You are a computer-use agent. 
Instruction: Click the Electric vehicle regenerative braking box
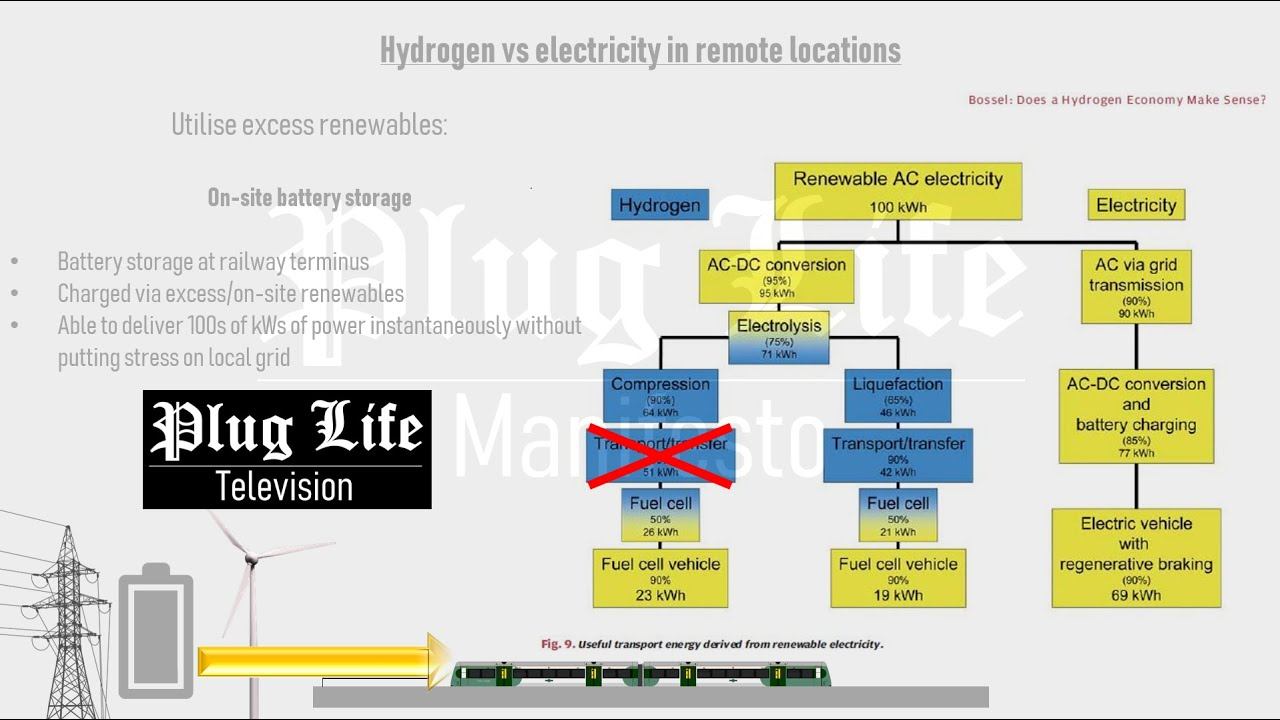coord(1136,558)
